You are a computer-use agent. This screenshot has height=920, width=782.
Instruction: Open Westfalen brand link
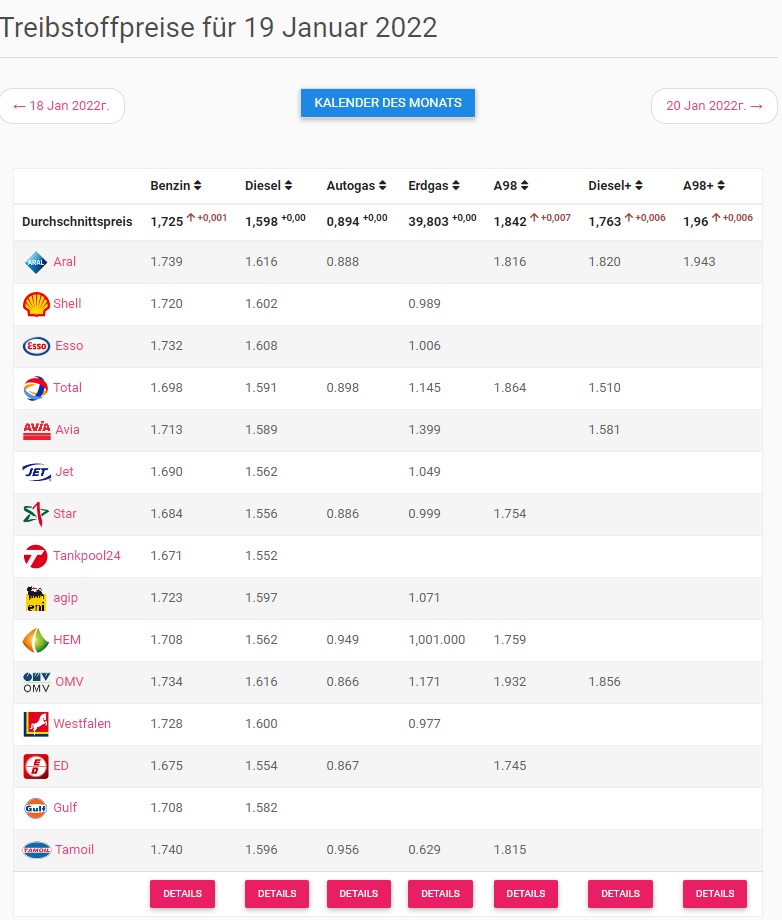(x=82, y=723)
